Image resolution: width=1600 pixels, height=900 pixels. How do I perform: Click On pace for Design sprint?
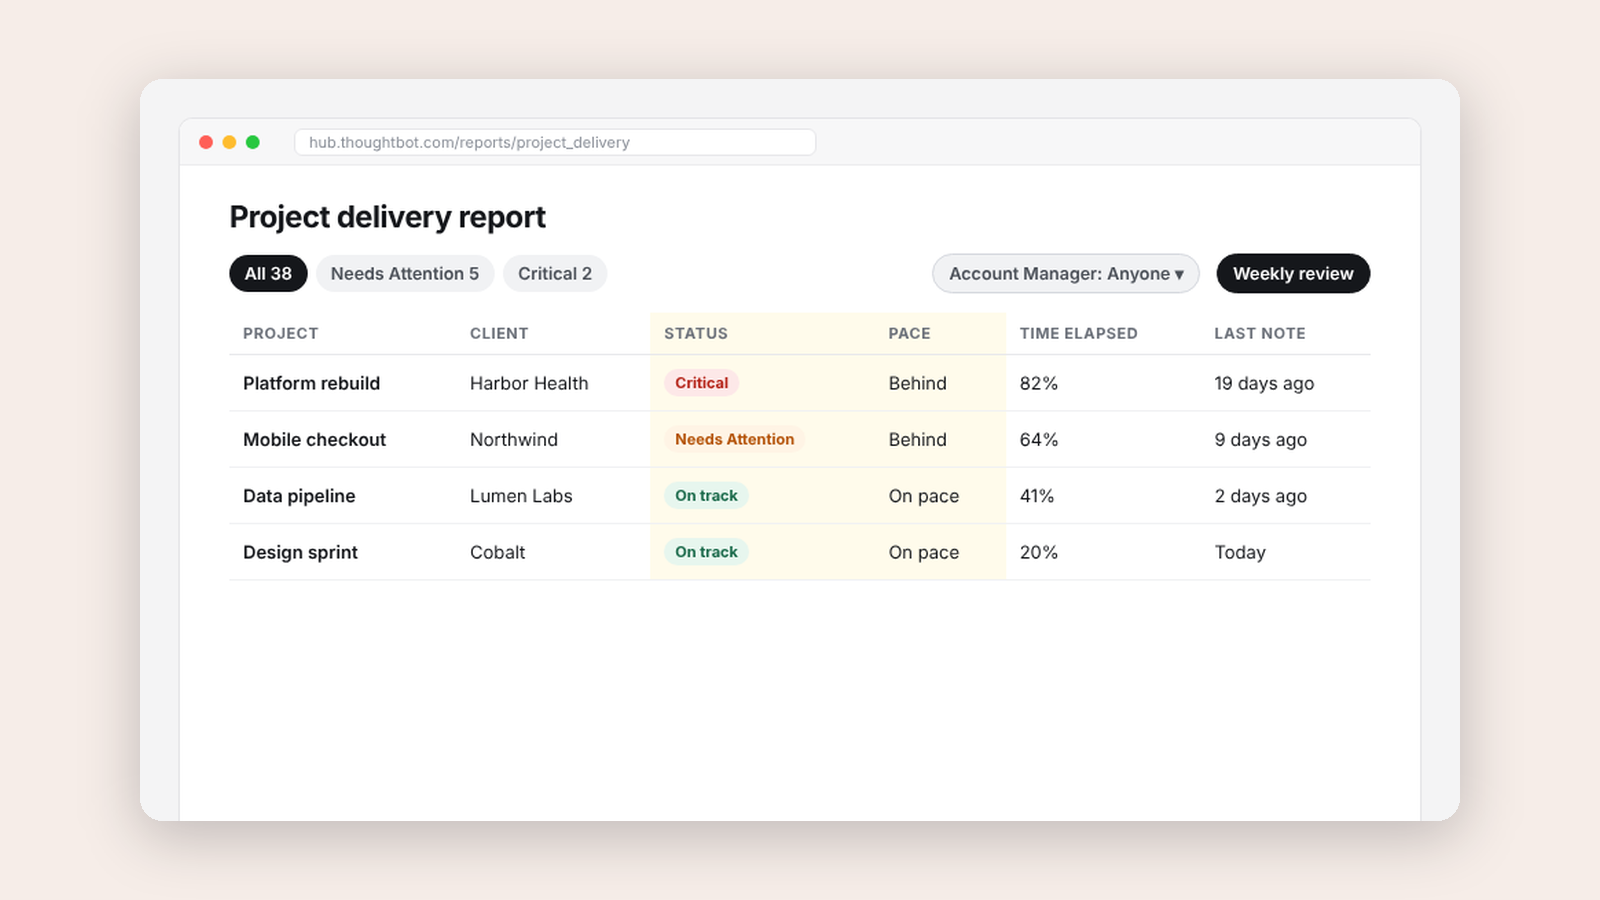[x=923, y=552]
